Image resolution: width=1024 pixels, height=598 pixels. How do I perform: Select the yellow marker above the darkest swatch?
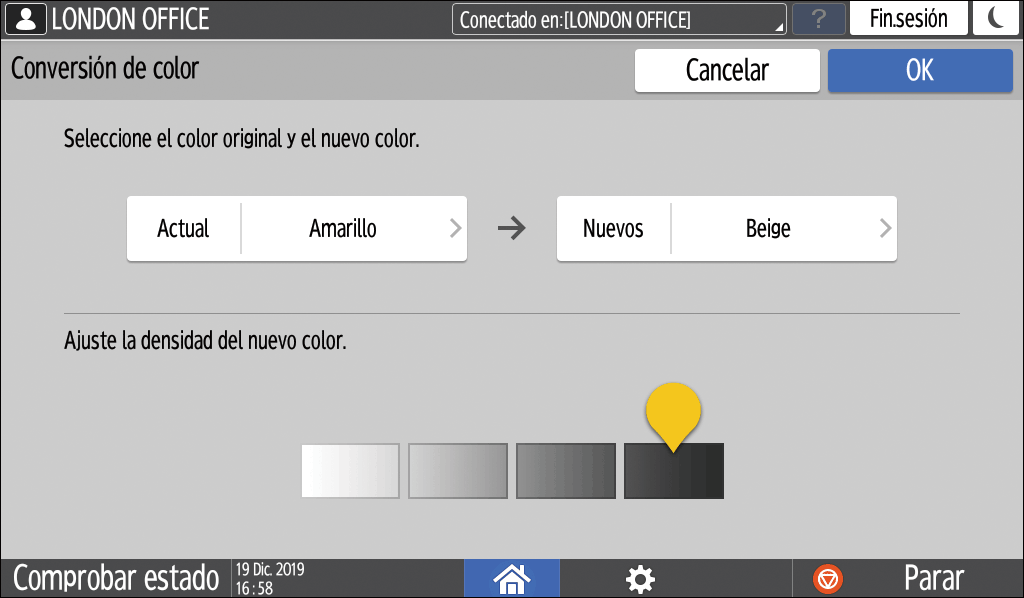673,410
